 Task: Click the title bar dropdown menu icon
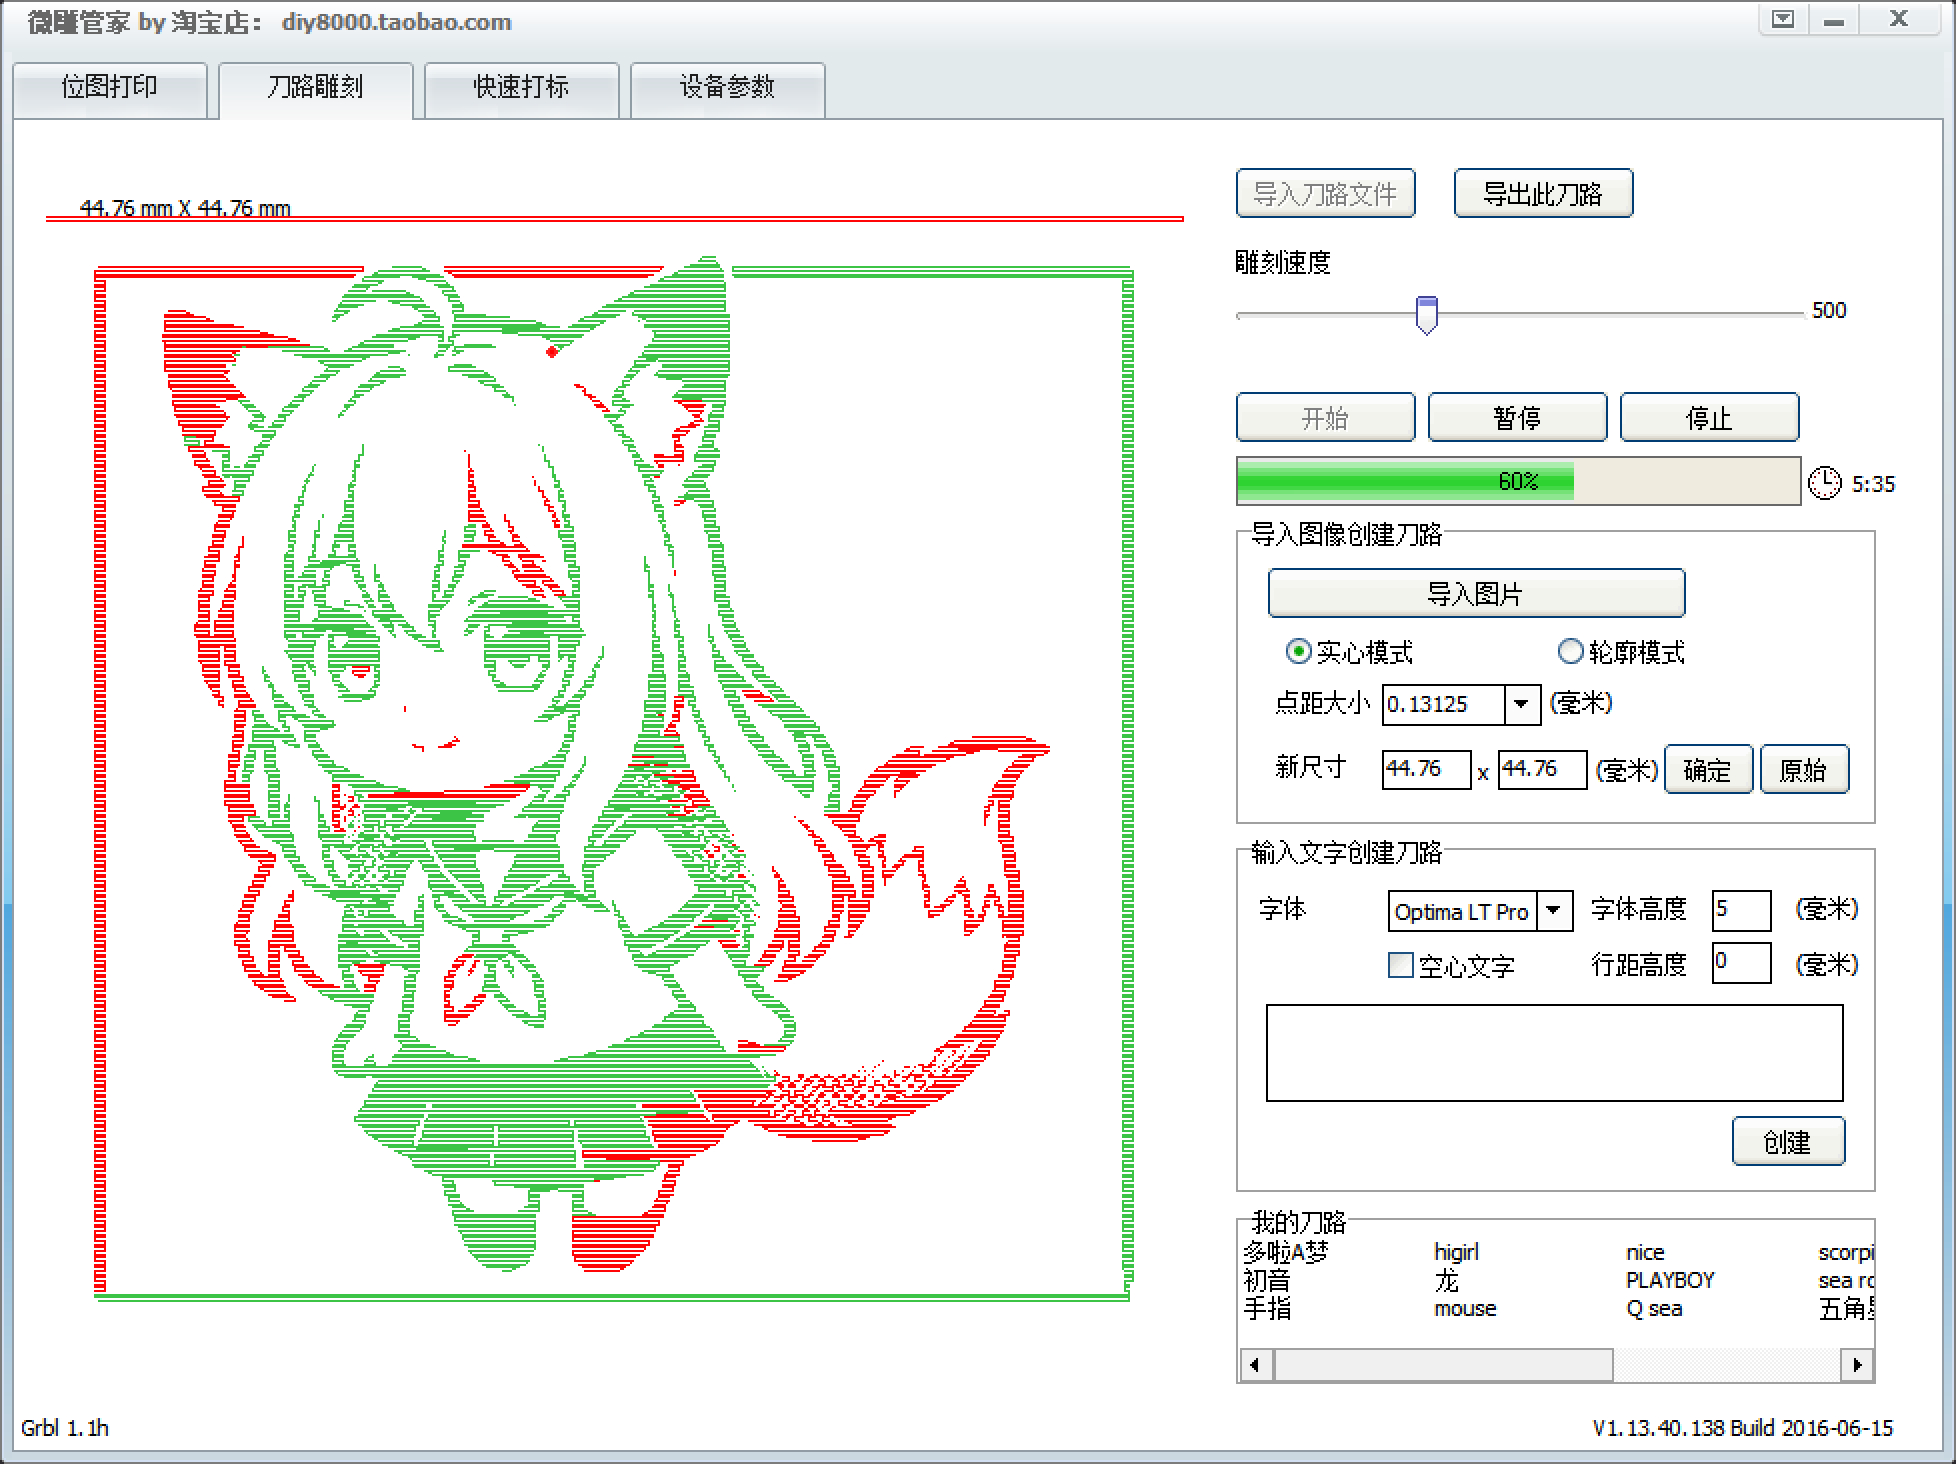1783,19
